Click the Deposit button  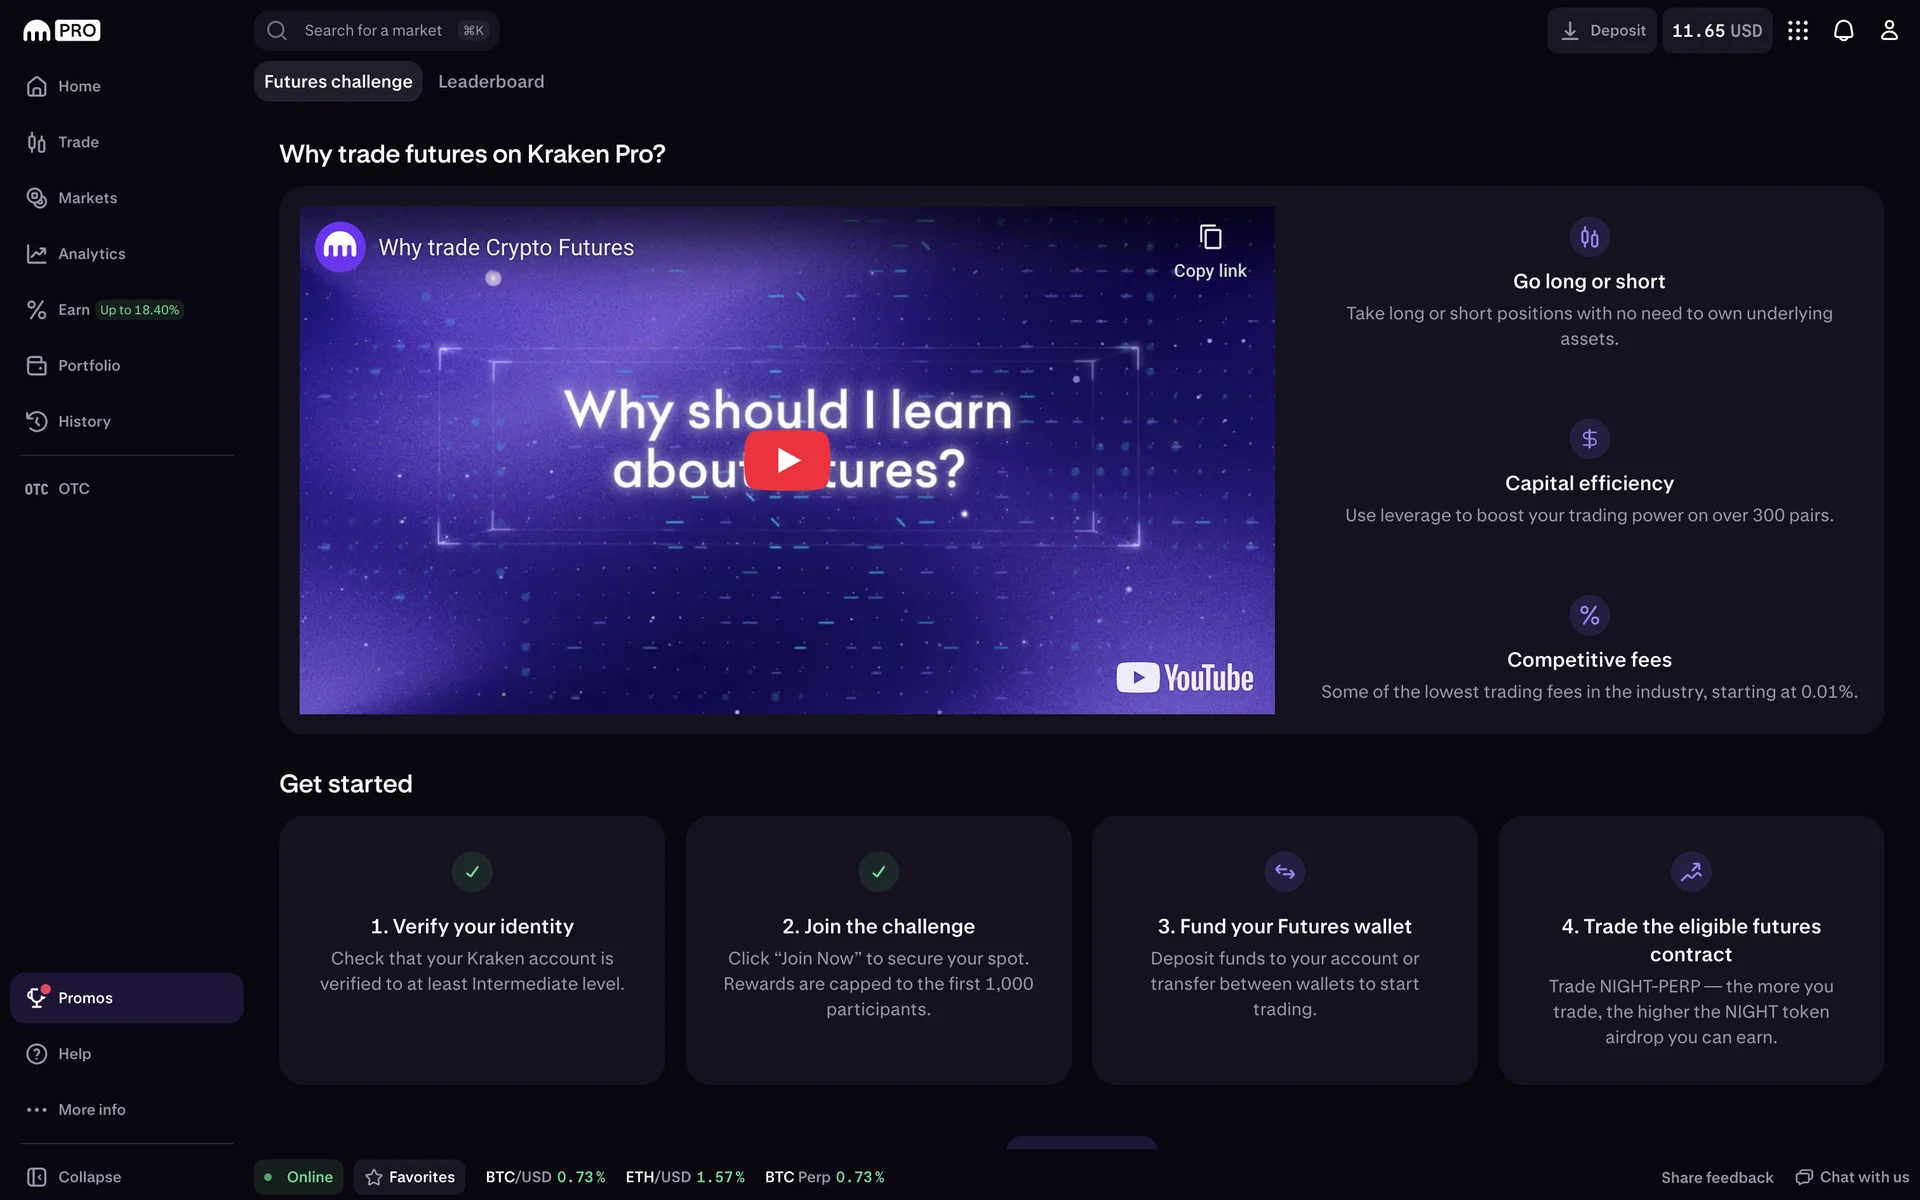point(1602,31)
